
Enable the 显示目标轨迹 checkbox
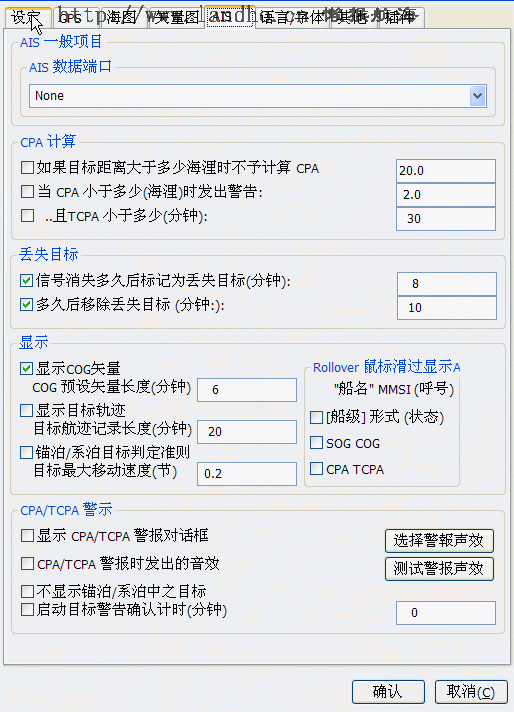pos(26,410)
